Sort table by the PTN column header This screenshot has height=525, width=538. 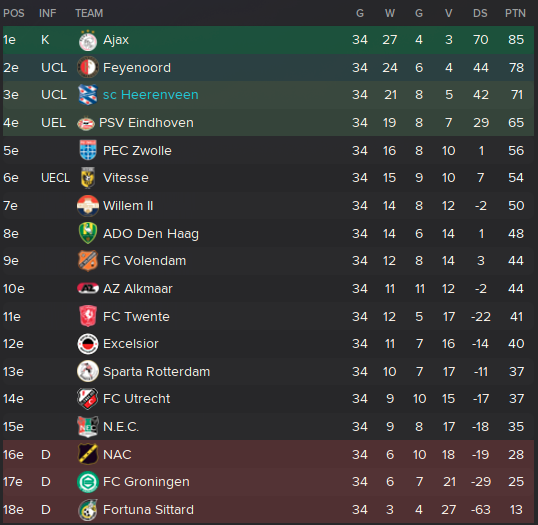pyautogui.click(x=515, y=13)
